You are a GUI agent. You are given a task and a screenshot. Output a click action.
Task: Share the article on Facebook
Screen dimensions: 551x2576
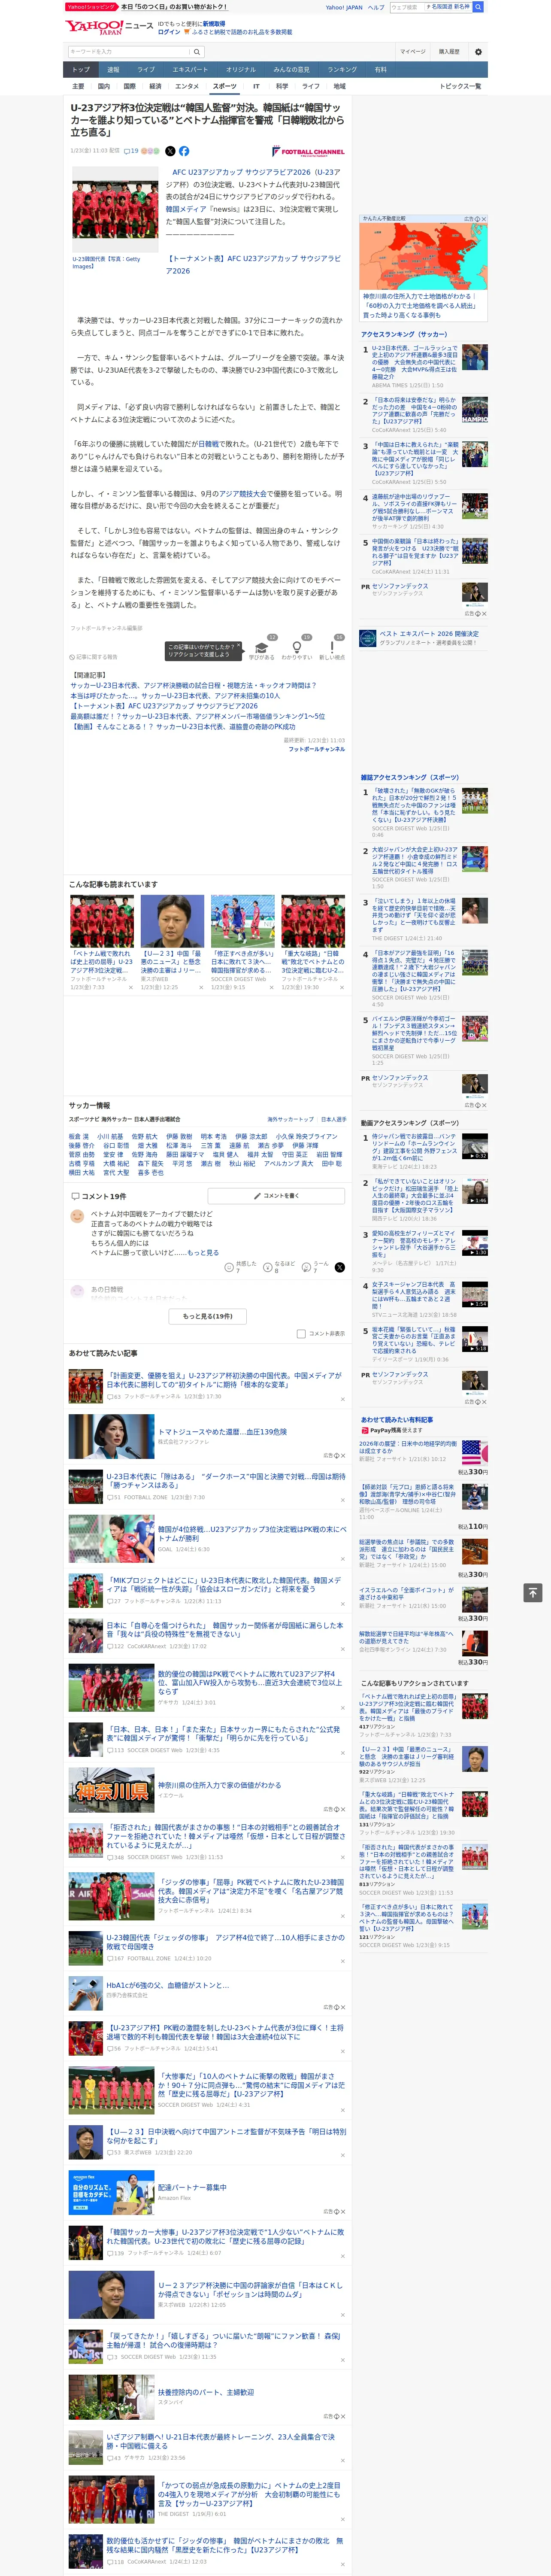tap(184, 151)
